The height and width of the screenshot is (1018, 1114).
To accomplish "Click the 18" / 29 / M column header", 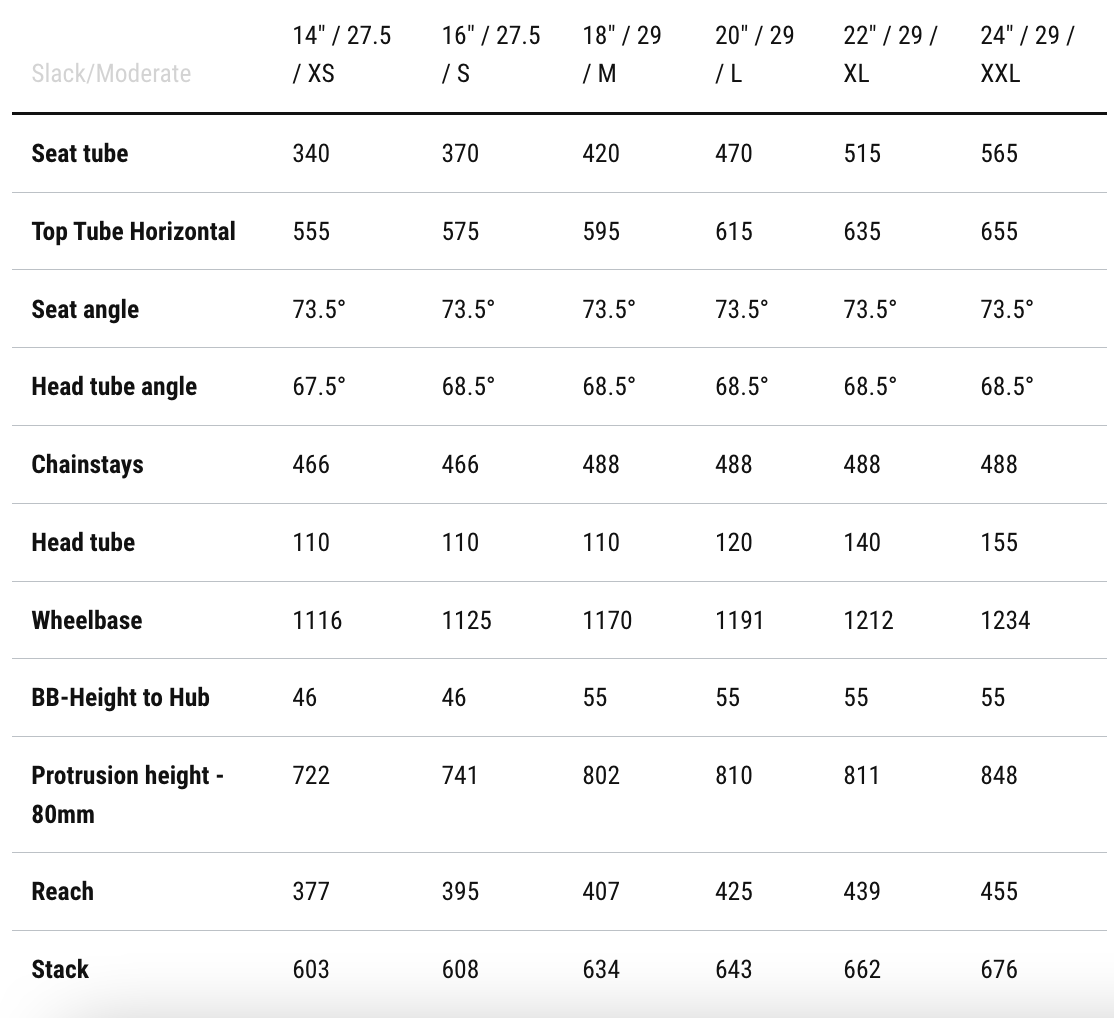I will click(x=622, y=55).
